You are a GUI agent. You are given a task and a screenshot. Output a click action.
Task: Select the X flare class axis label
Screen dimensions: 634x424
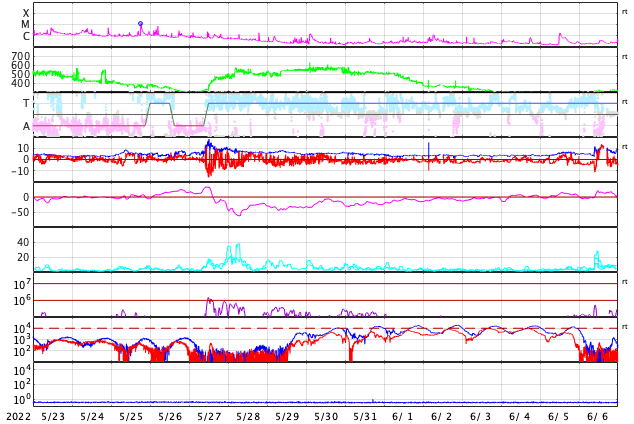pos(26,14)
